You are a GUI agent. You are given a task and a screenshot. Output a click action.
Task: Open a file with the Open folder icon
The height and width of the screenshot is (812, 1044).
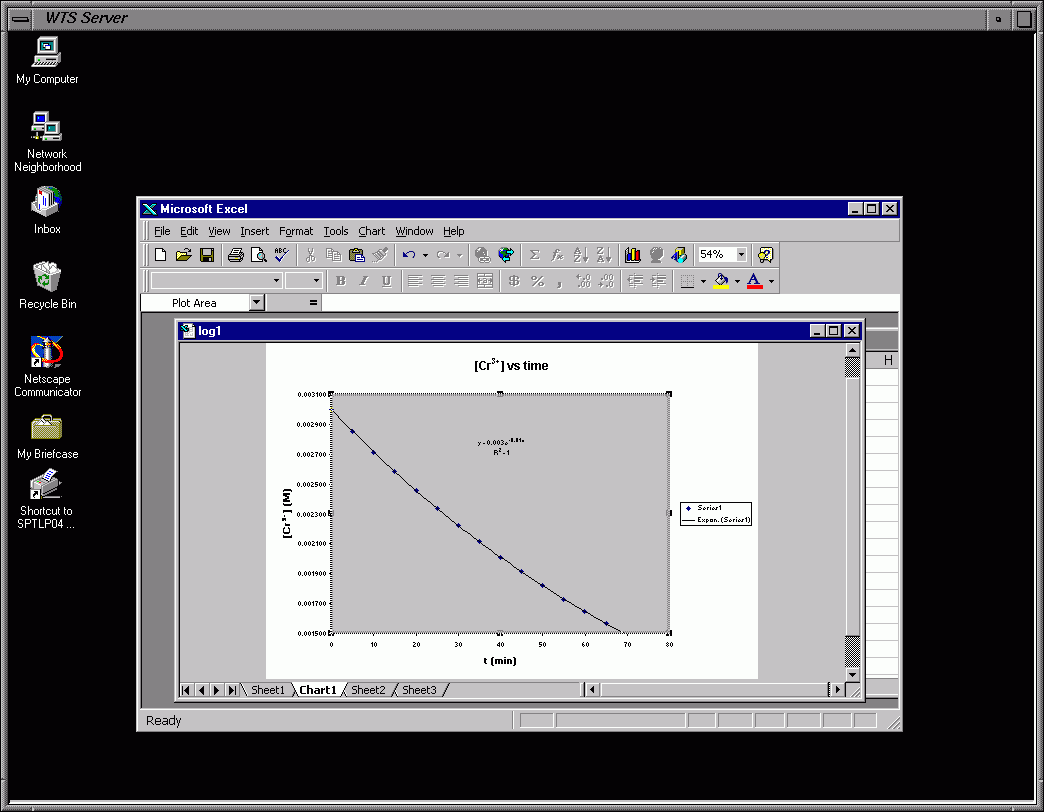point(184,255)
